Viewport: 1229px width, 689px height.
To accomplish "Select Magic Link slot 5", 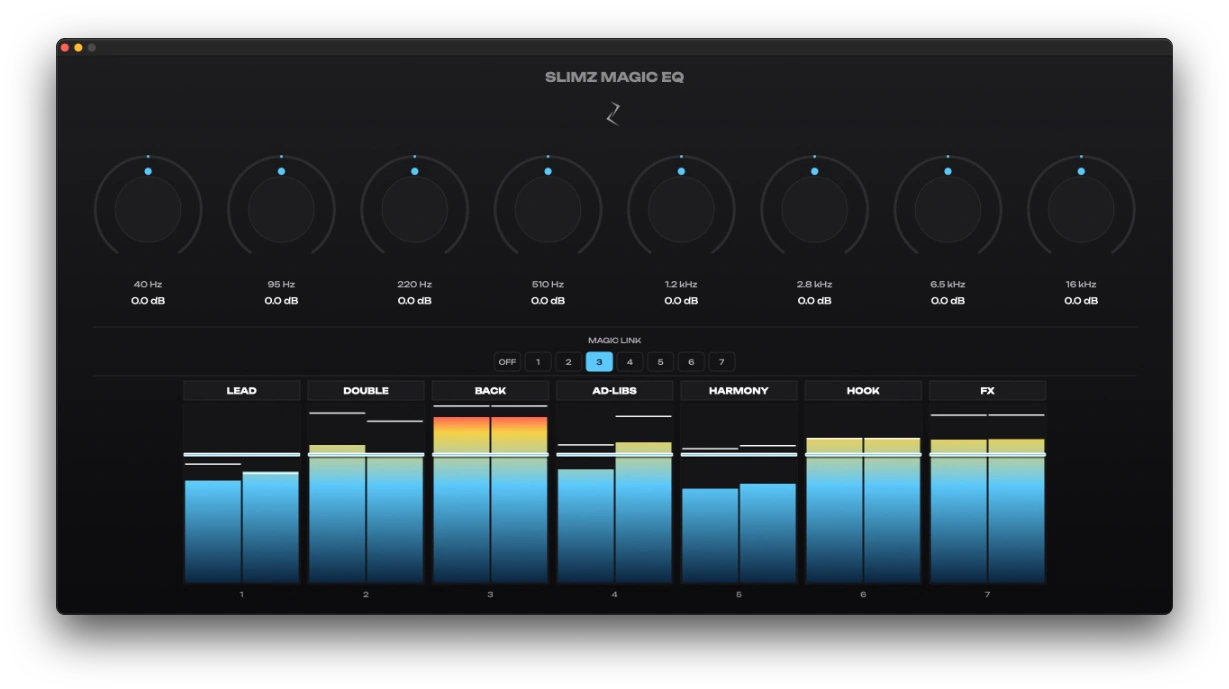I will tap(660, 362).
